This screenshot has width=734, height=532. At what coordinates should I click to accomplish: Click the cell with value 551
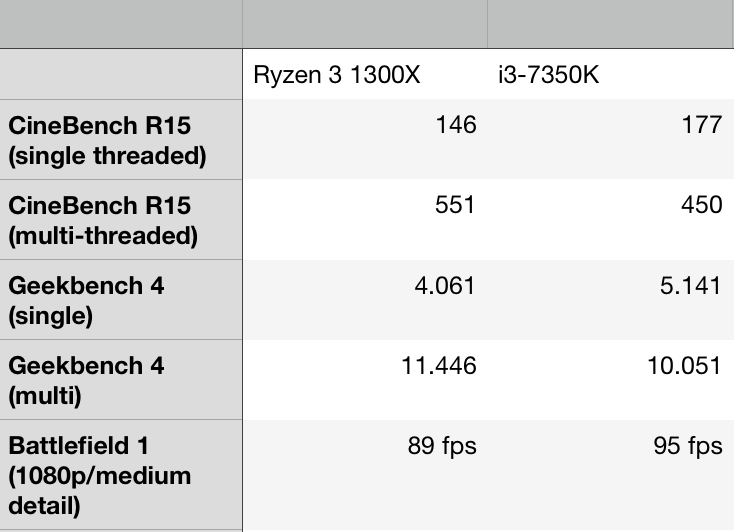coord(364,220)
